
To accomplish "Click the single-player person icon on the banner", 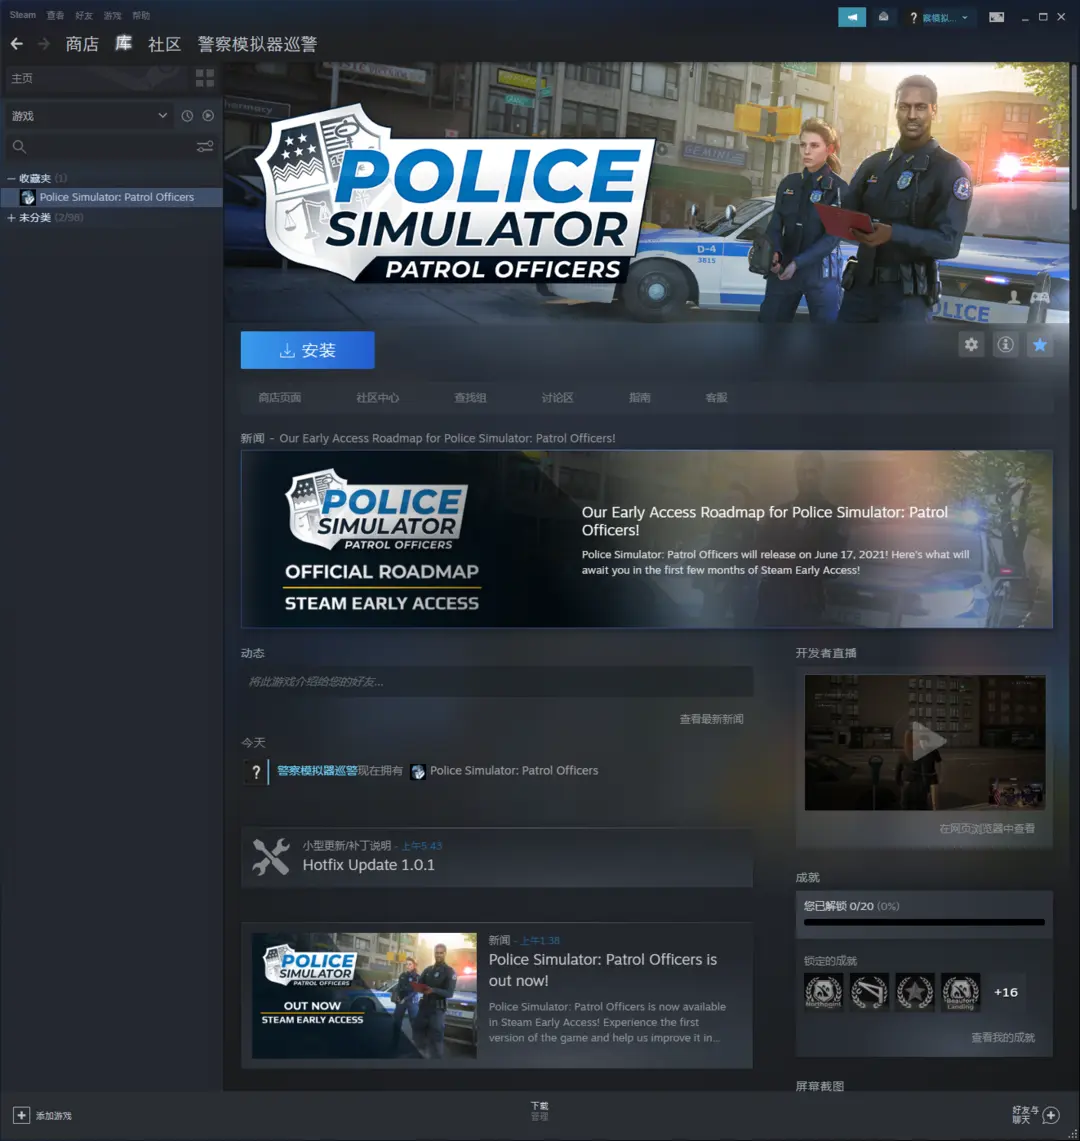I will click(1013, 297).
